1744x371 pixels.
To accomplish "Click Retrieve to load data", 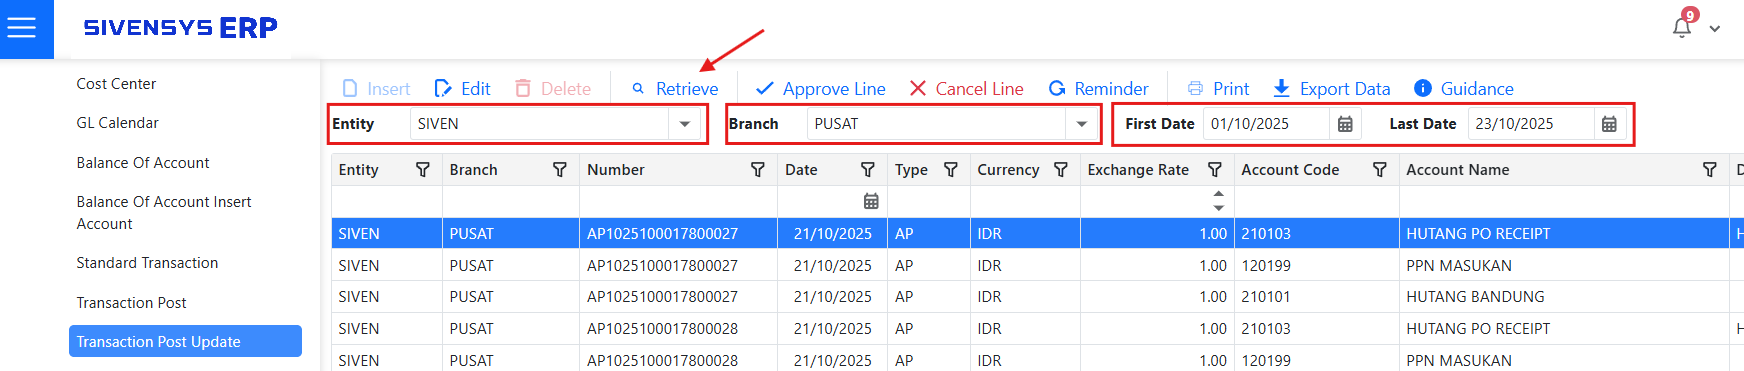I will coord(675,89).
